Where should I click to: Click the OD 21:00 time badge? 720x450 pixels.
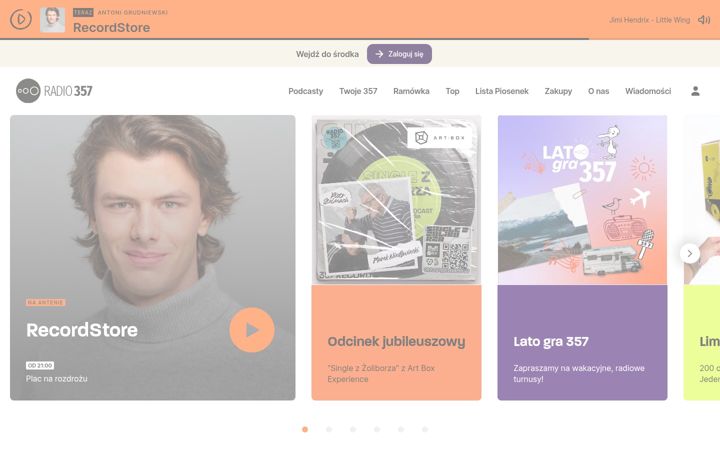[x=40, y=366]
